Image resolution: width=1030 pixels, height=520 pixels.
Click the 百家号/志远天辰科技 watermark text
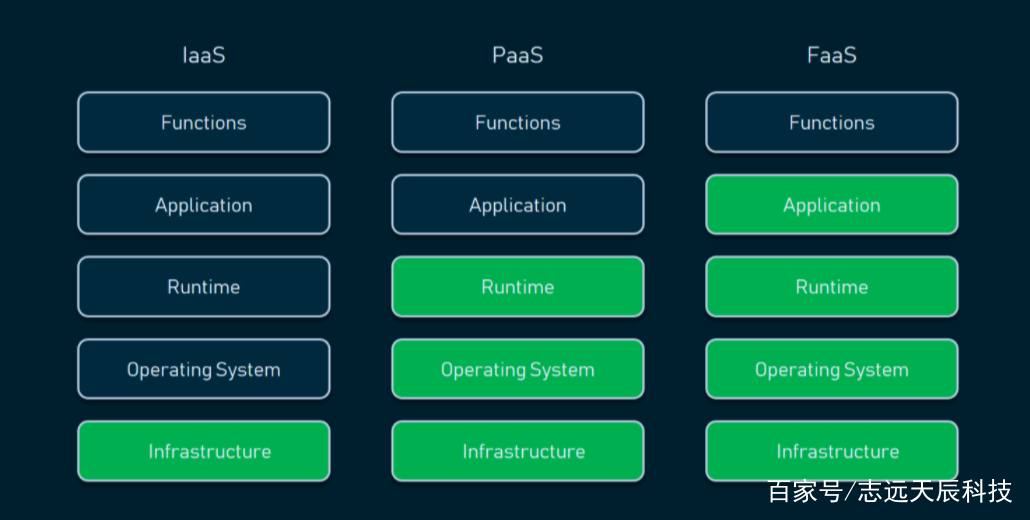pos(890,491)
